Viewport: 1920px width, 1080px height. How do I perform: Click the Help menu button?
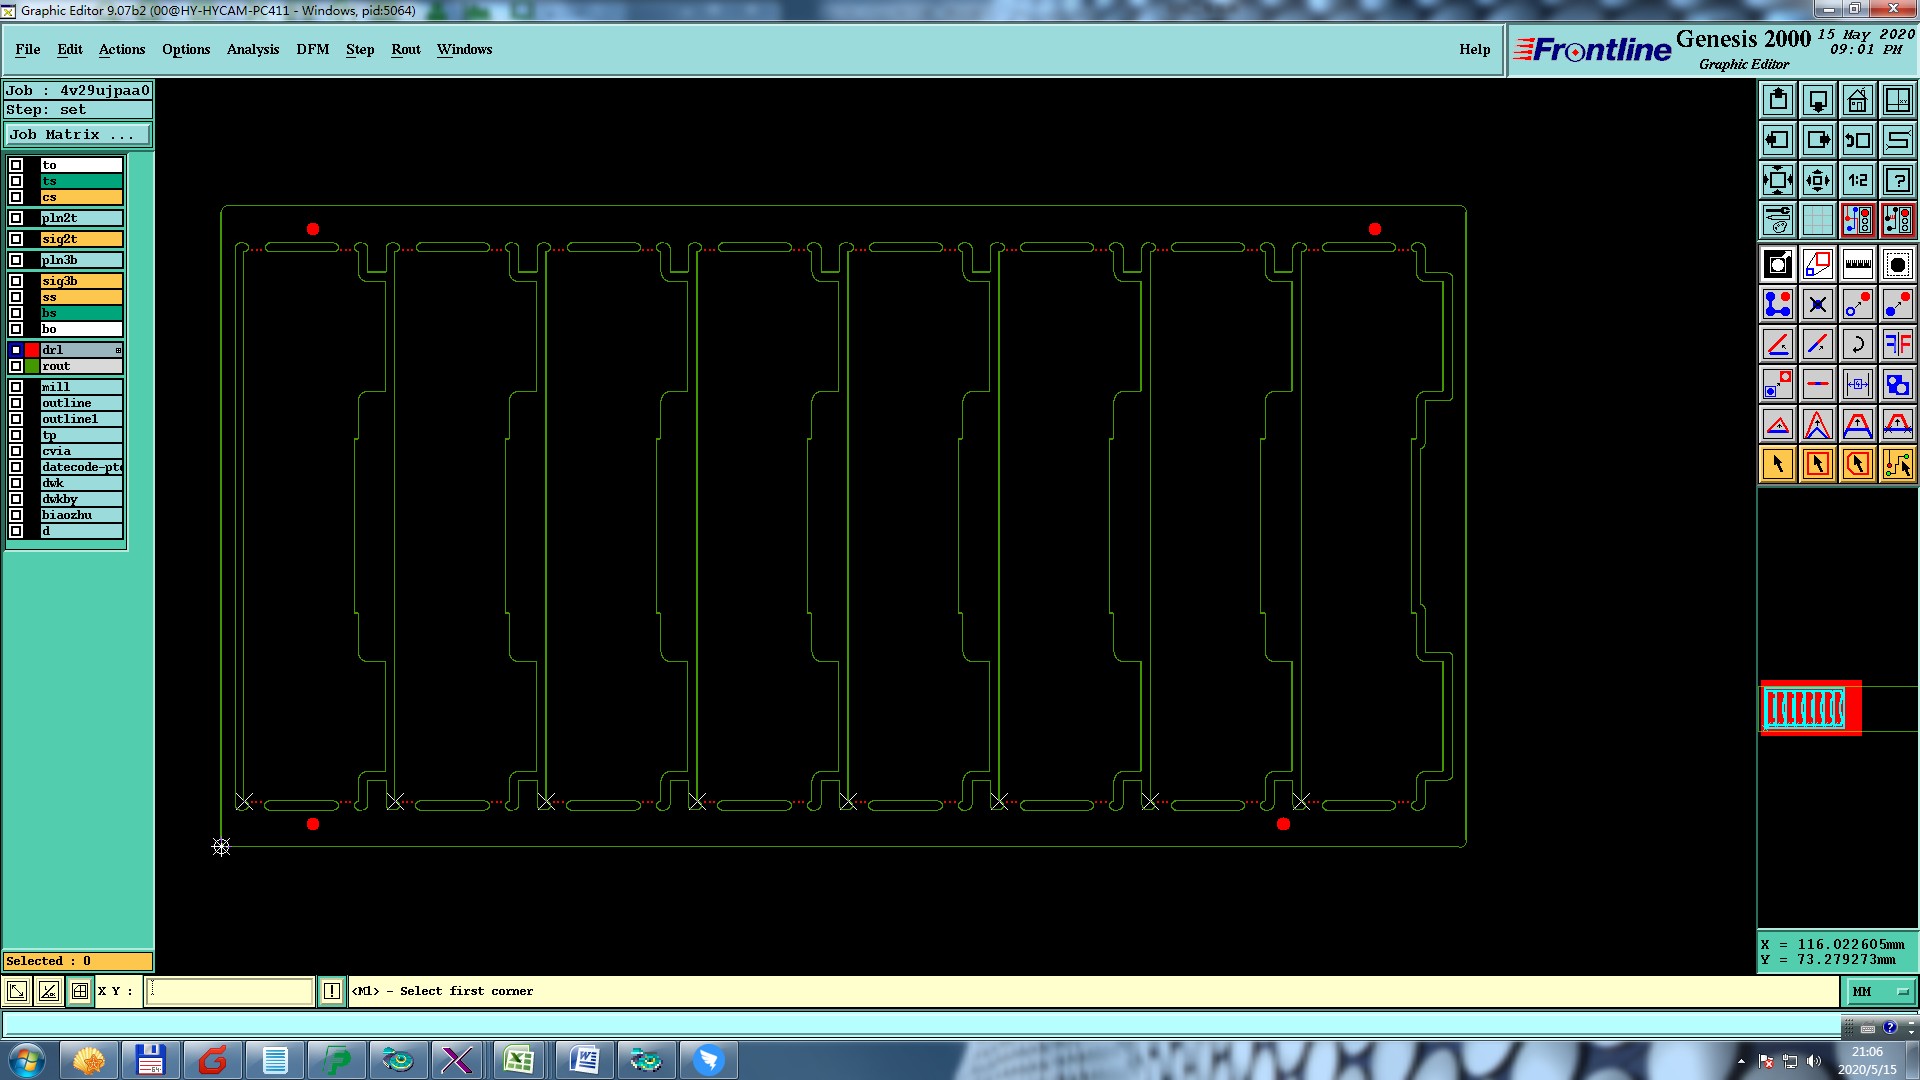[x=1474, y=49]
